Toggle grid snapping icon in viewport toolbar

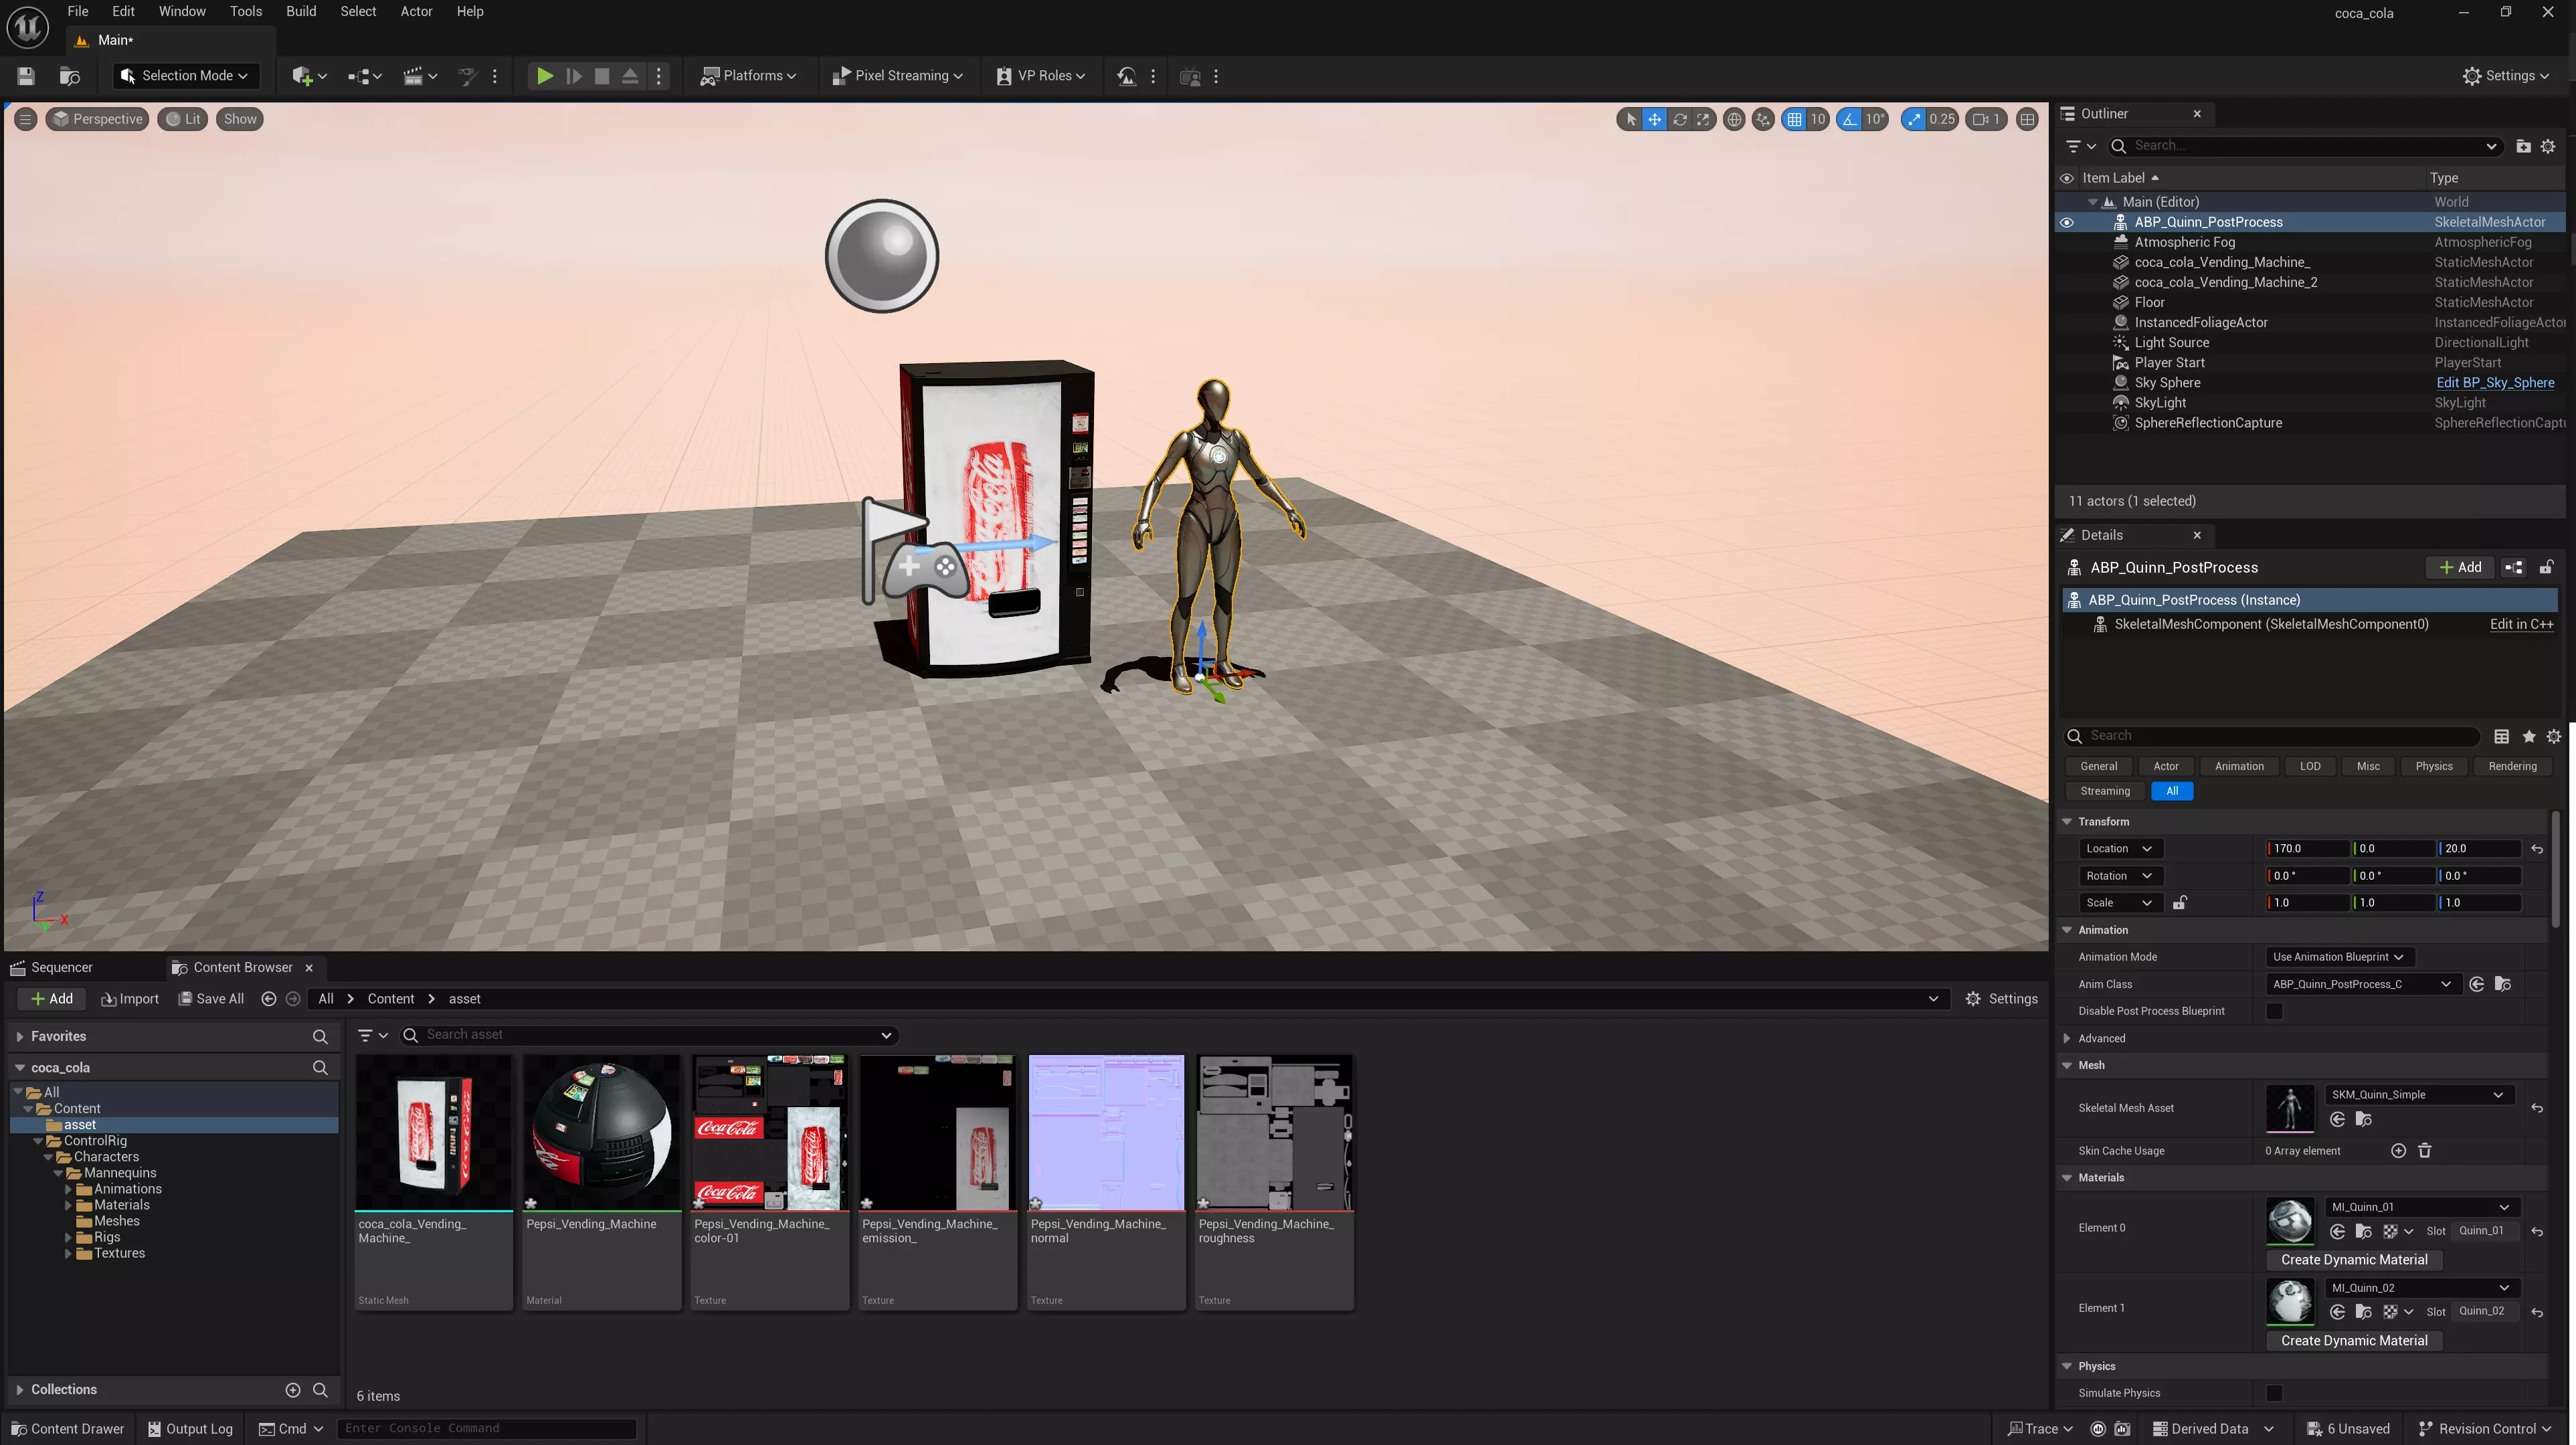pos(1794,119)
